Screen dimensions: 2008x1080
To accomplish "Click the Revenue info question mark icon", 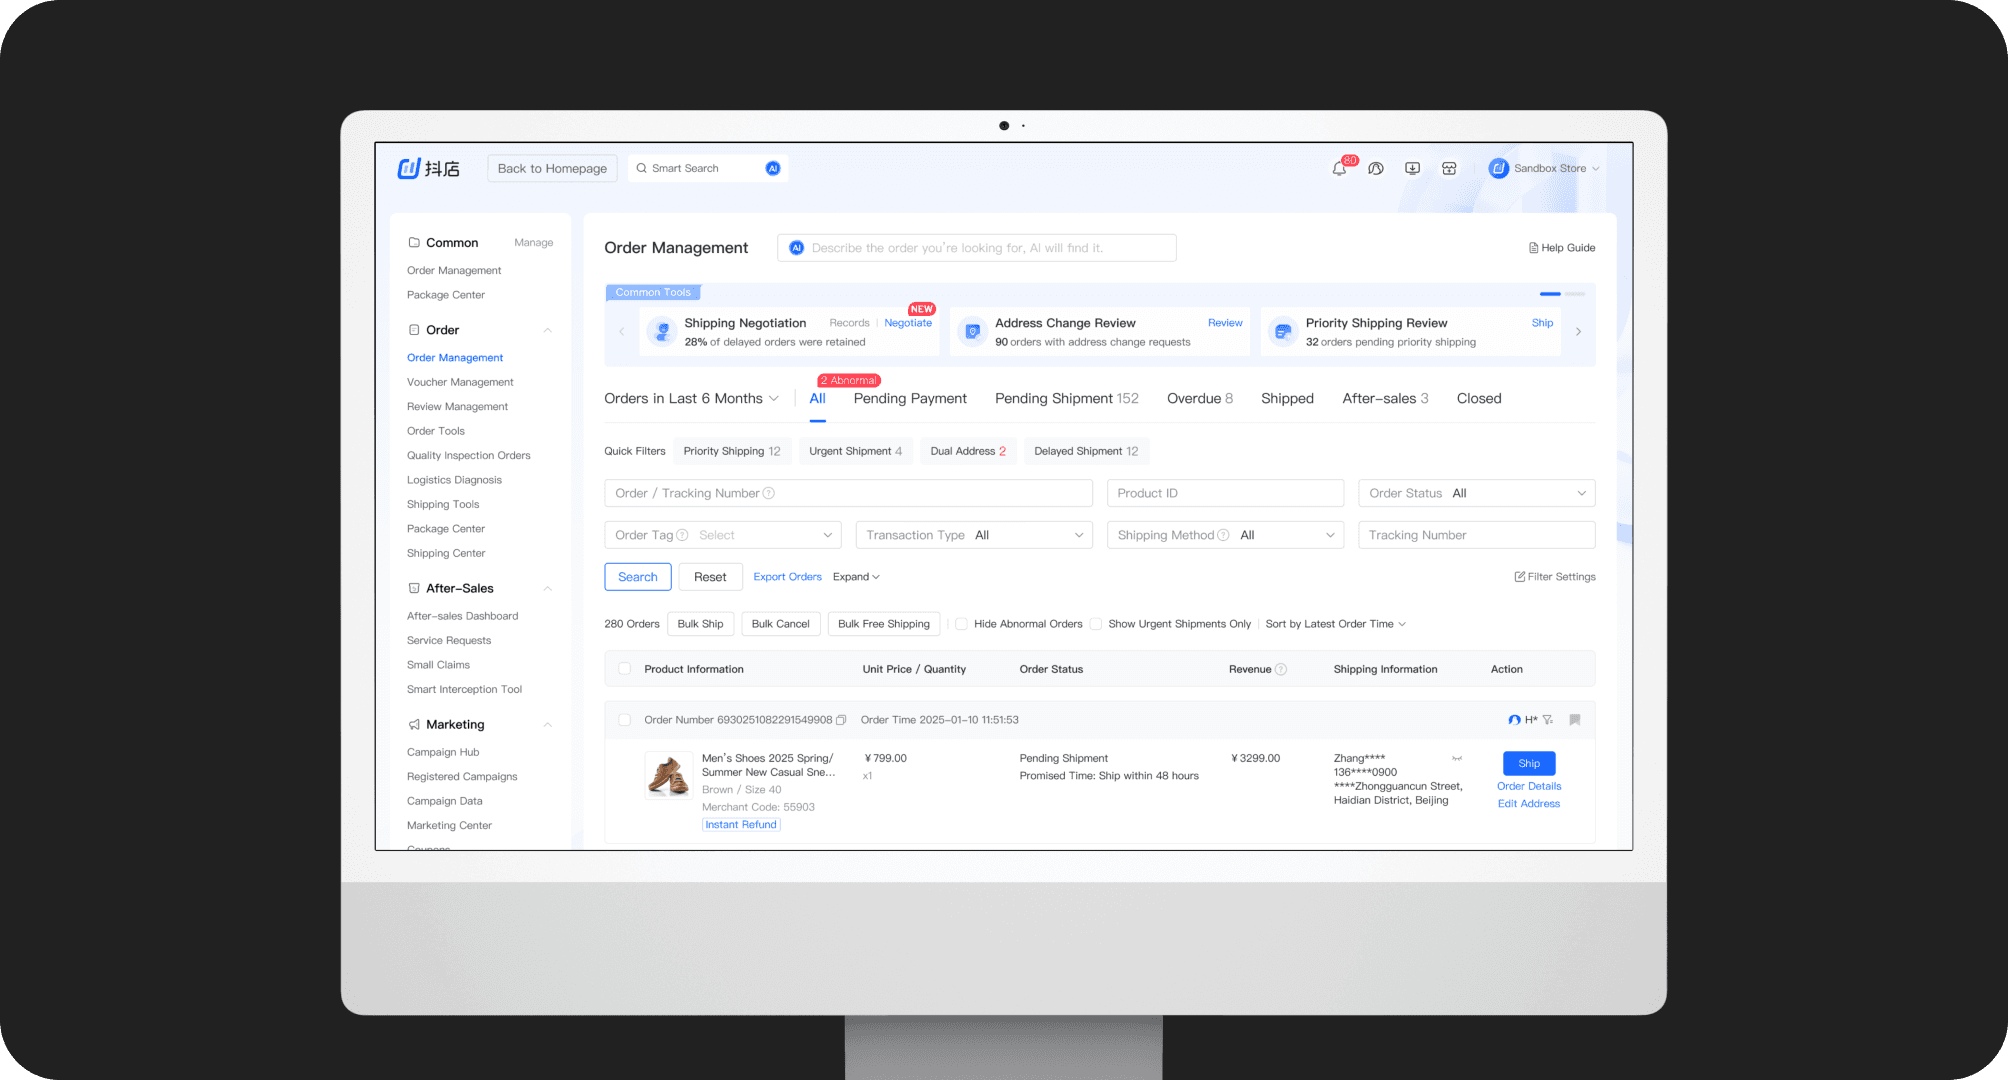I will click(1281, 670).
